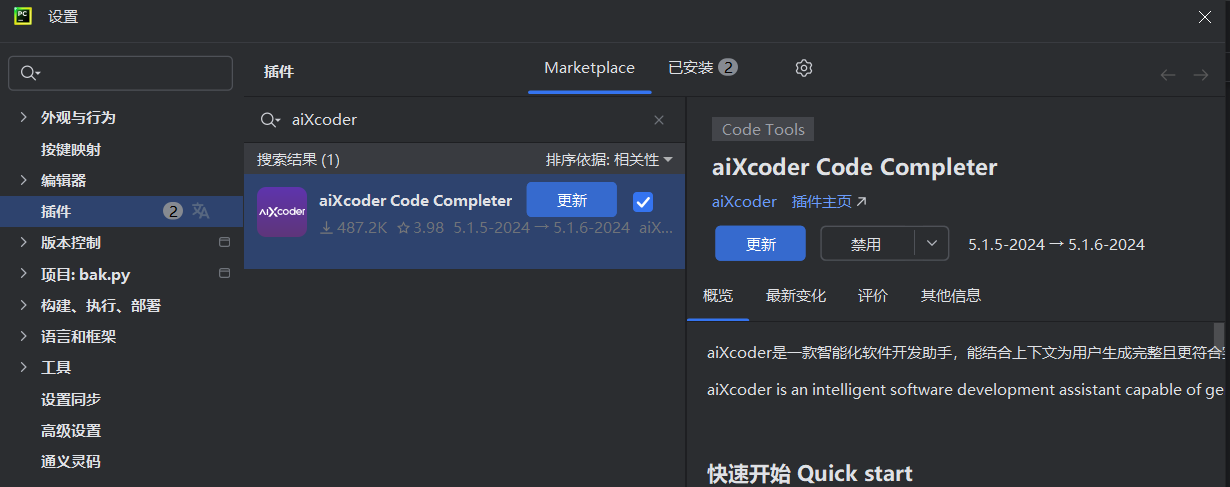Select 按键映射 in settings tree
This screenshot has width=1230, height=487.
(x=71, y=149)
